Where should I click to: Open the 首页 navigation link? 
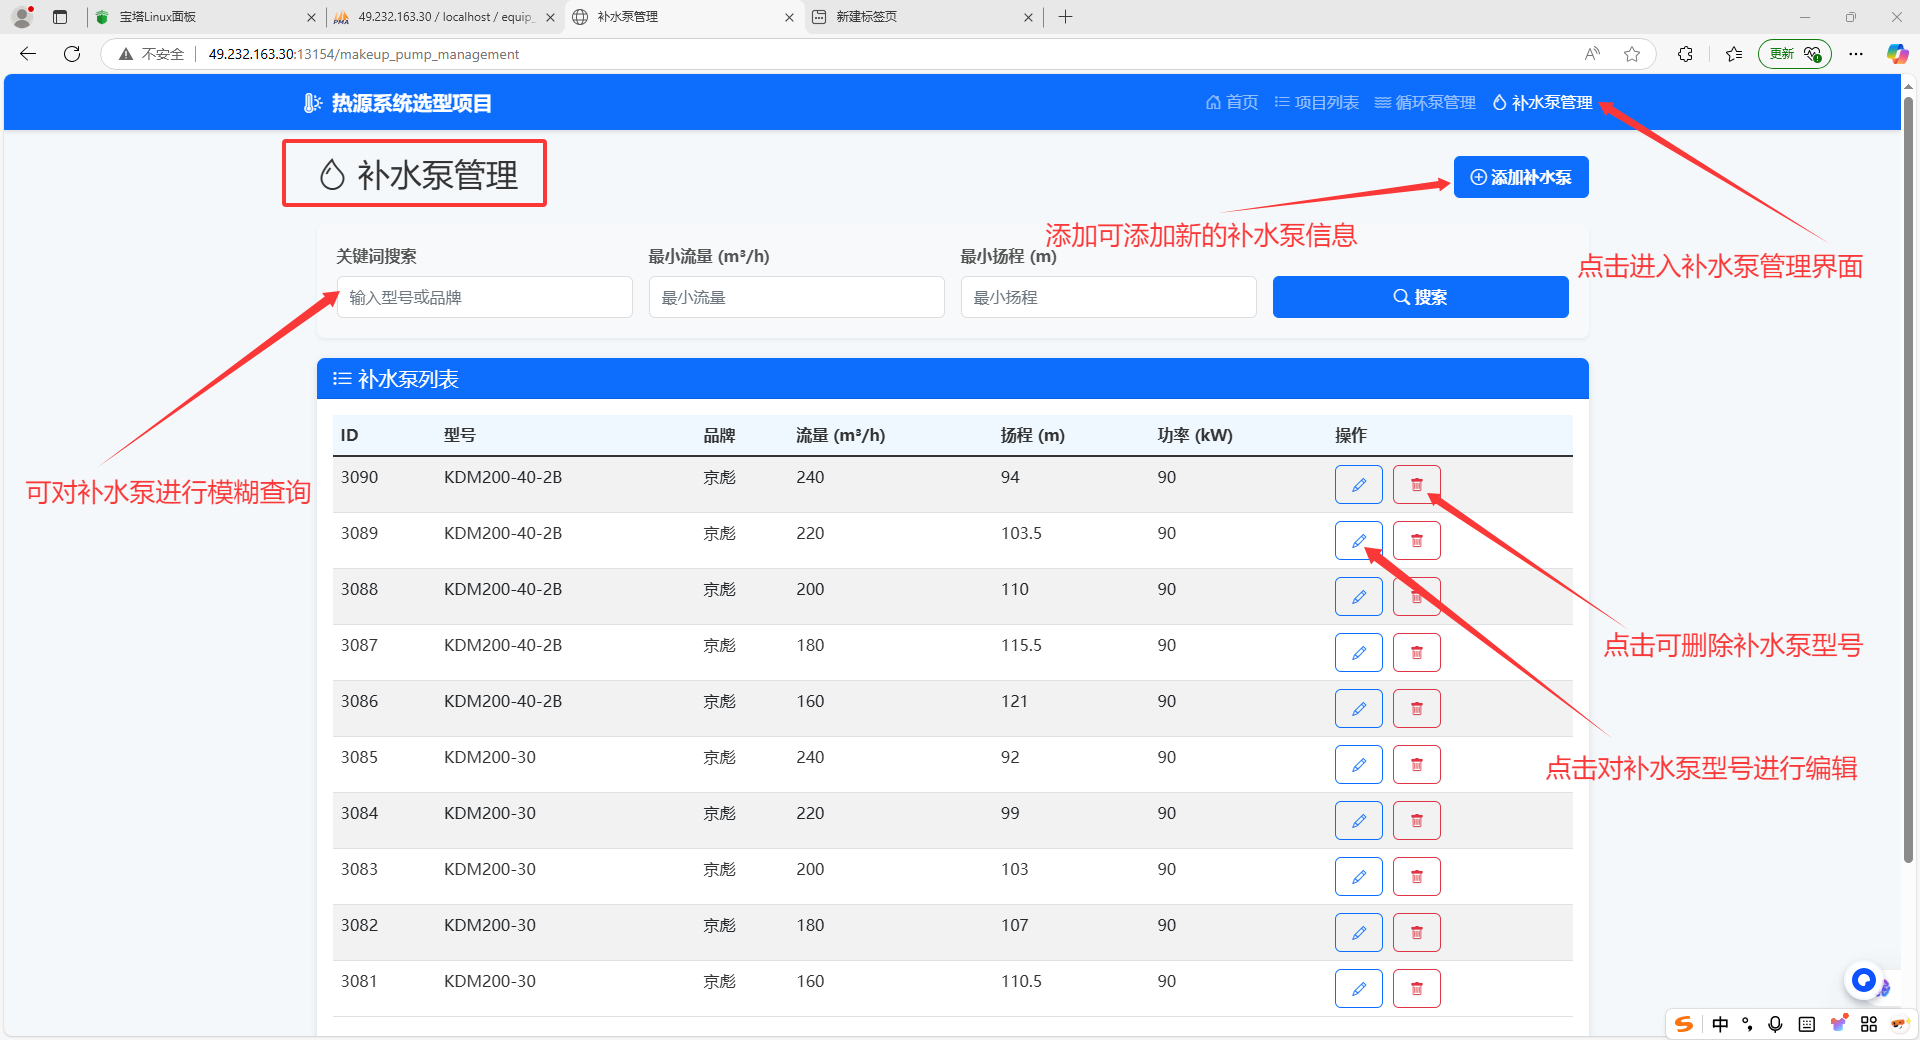click(x=1232, y=102)
